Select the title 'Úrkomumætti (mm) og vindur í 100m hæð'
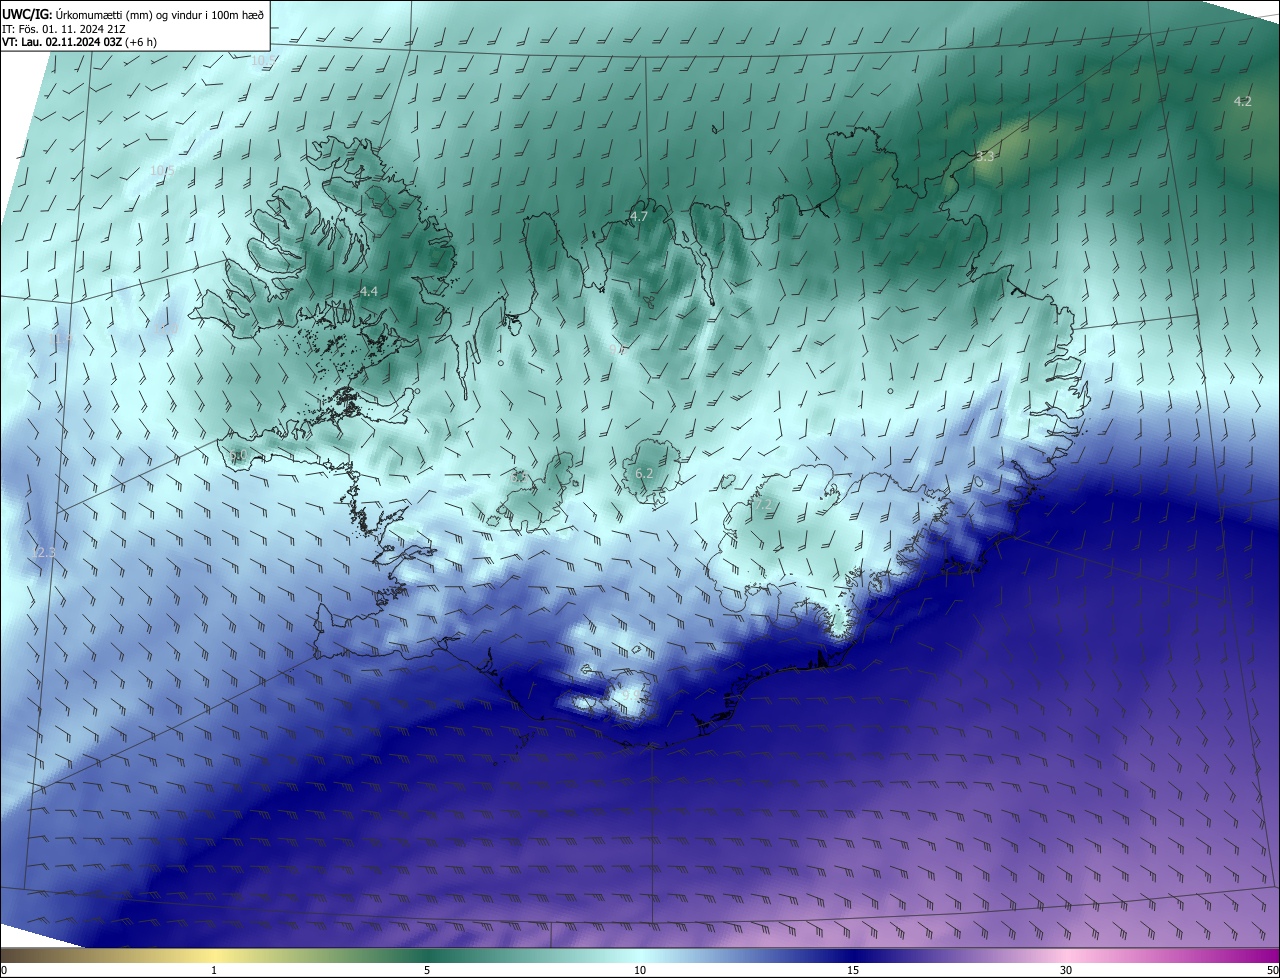Screen dimensions: 1280x978 tap(159, 14)
